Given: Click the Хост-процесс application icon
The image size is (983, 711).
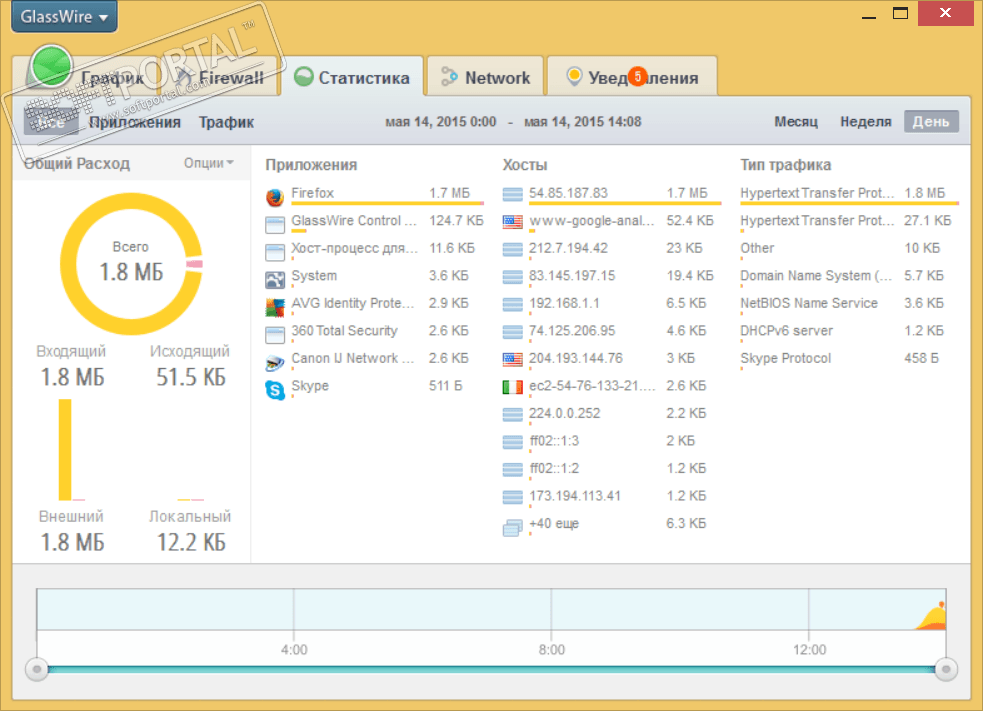Looking at the screenshot, I should click(275, 252).
